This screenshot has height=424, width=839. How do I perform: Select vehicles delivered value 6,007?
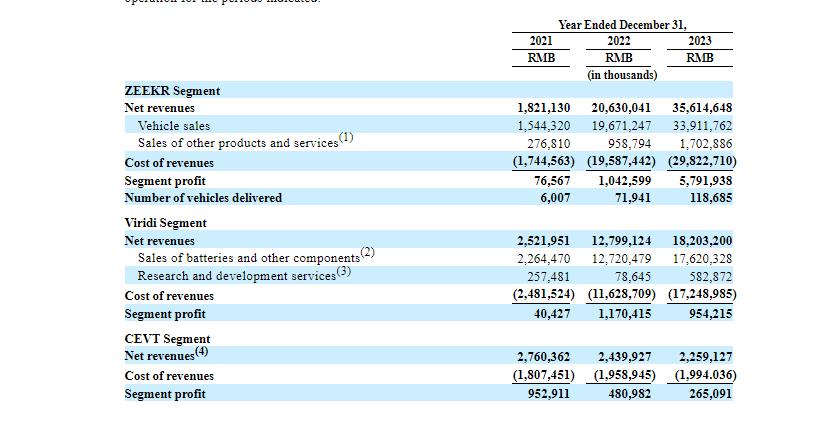point(555,198)
